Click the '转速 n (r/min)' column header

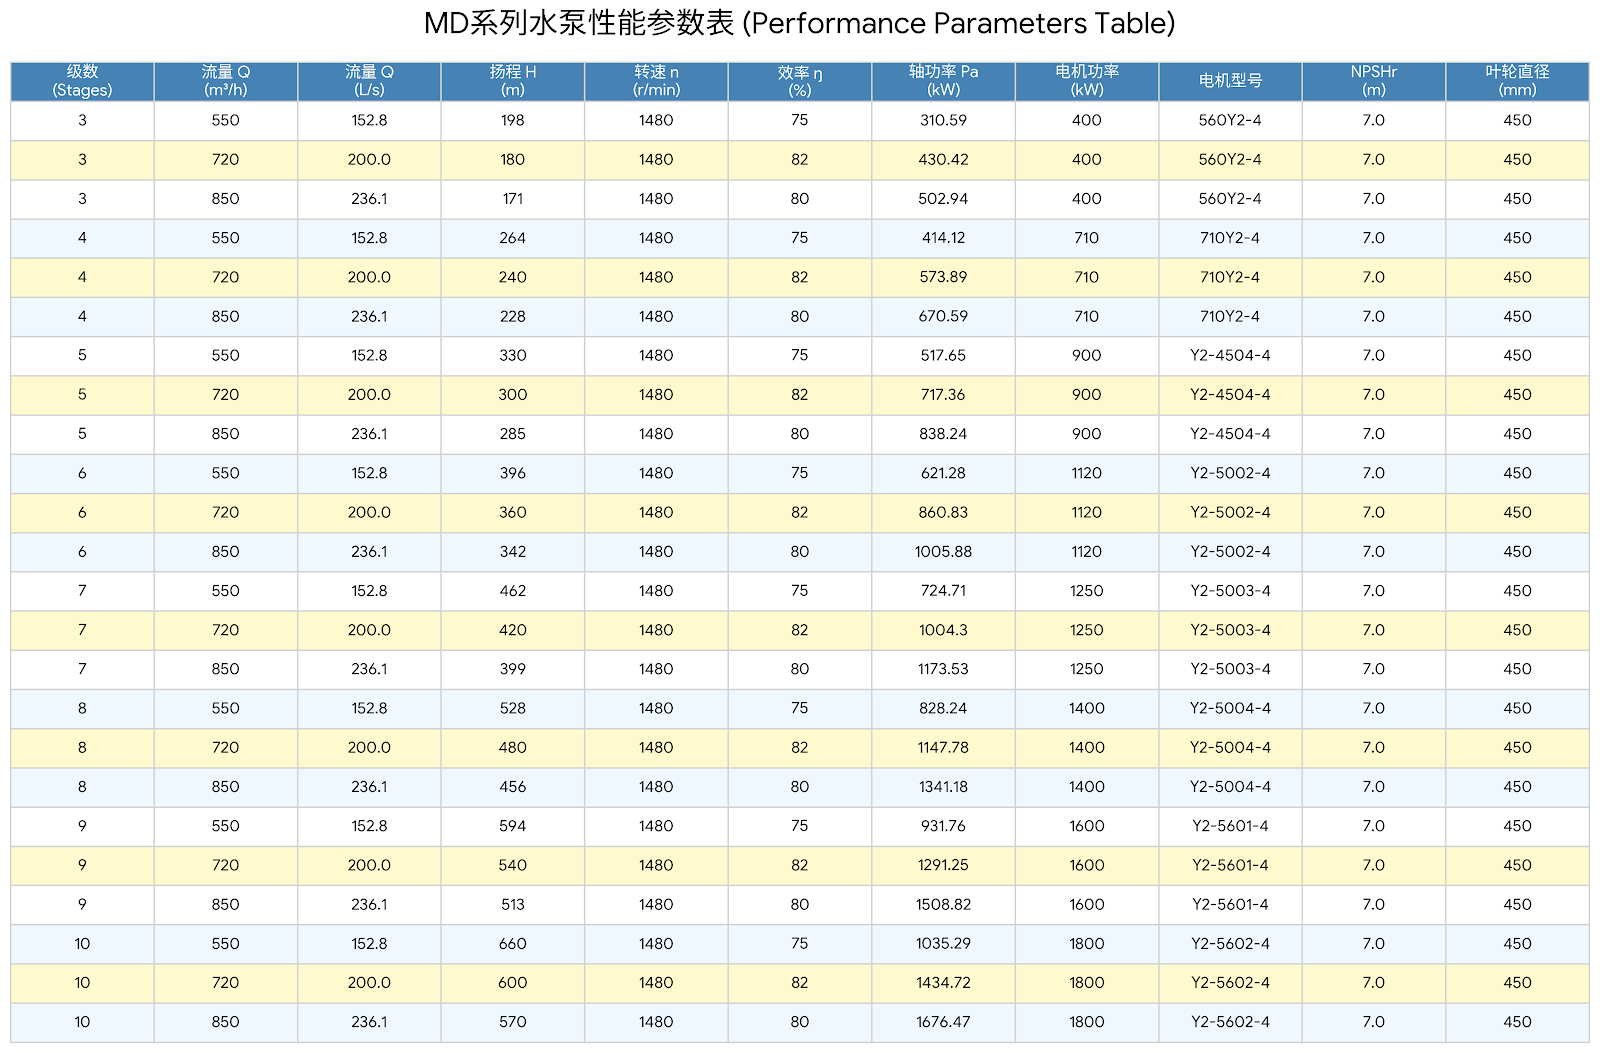tap(656, 81)
